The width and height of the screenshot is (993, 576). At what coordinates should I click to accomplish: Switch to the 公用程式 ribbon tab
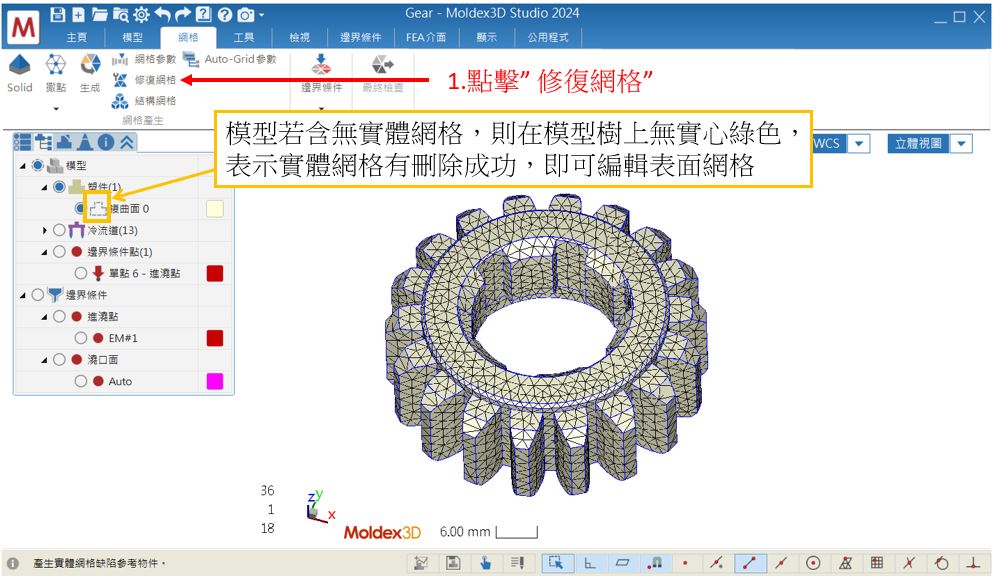coord(548,37)
